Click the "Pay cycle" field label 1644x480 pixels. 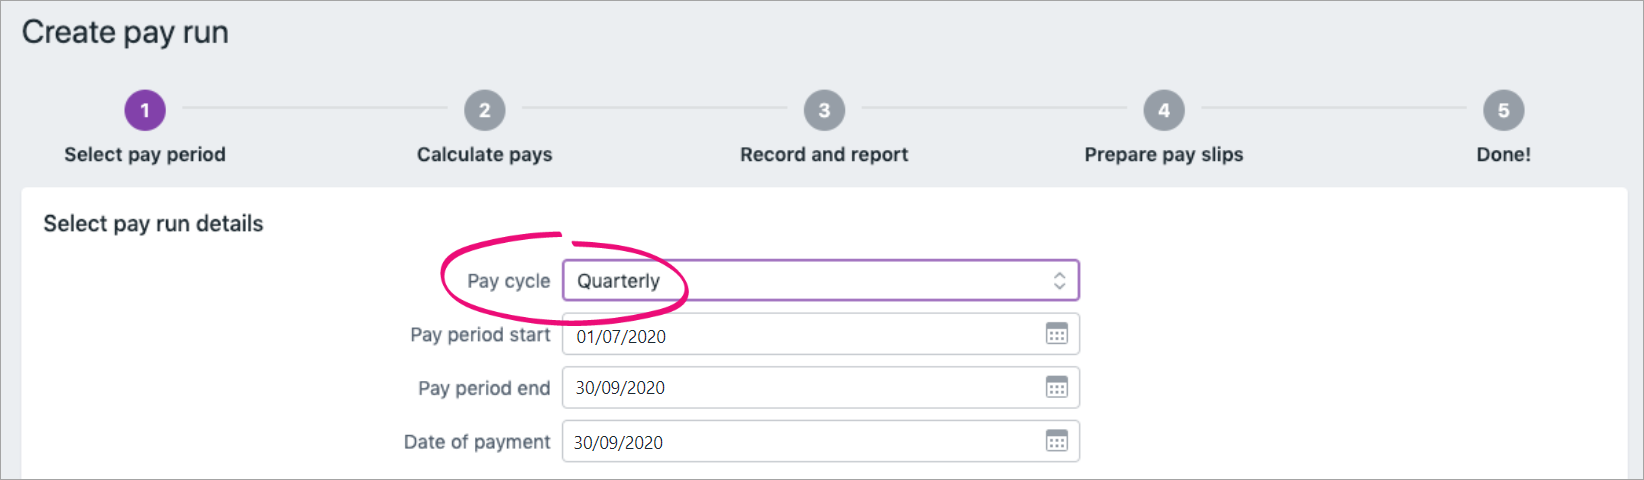coord(508,281)
